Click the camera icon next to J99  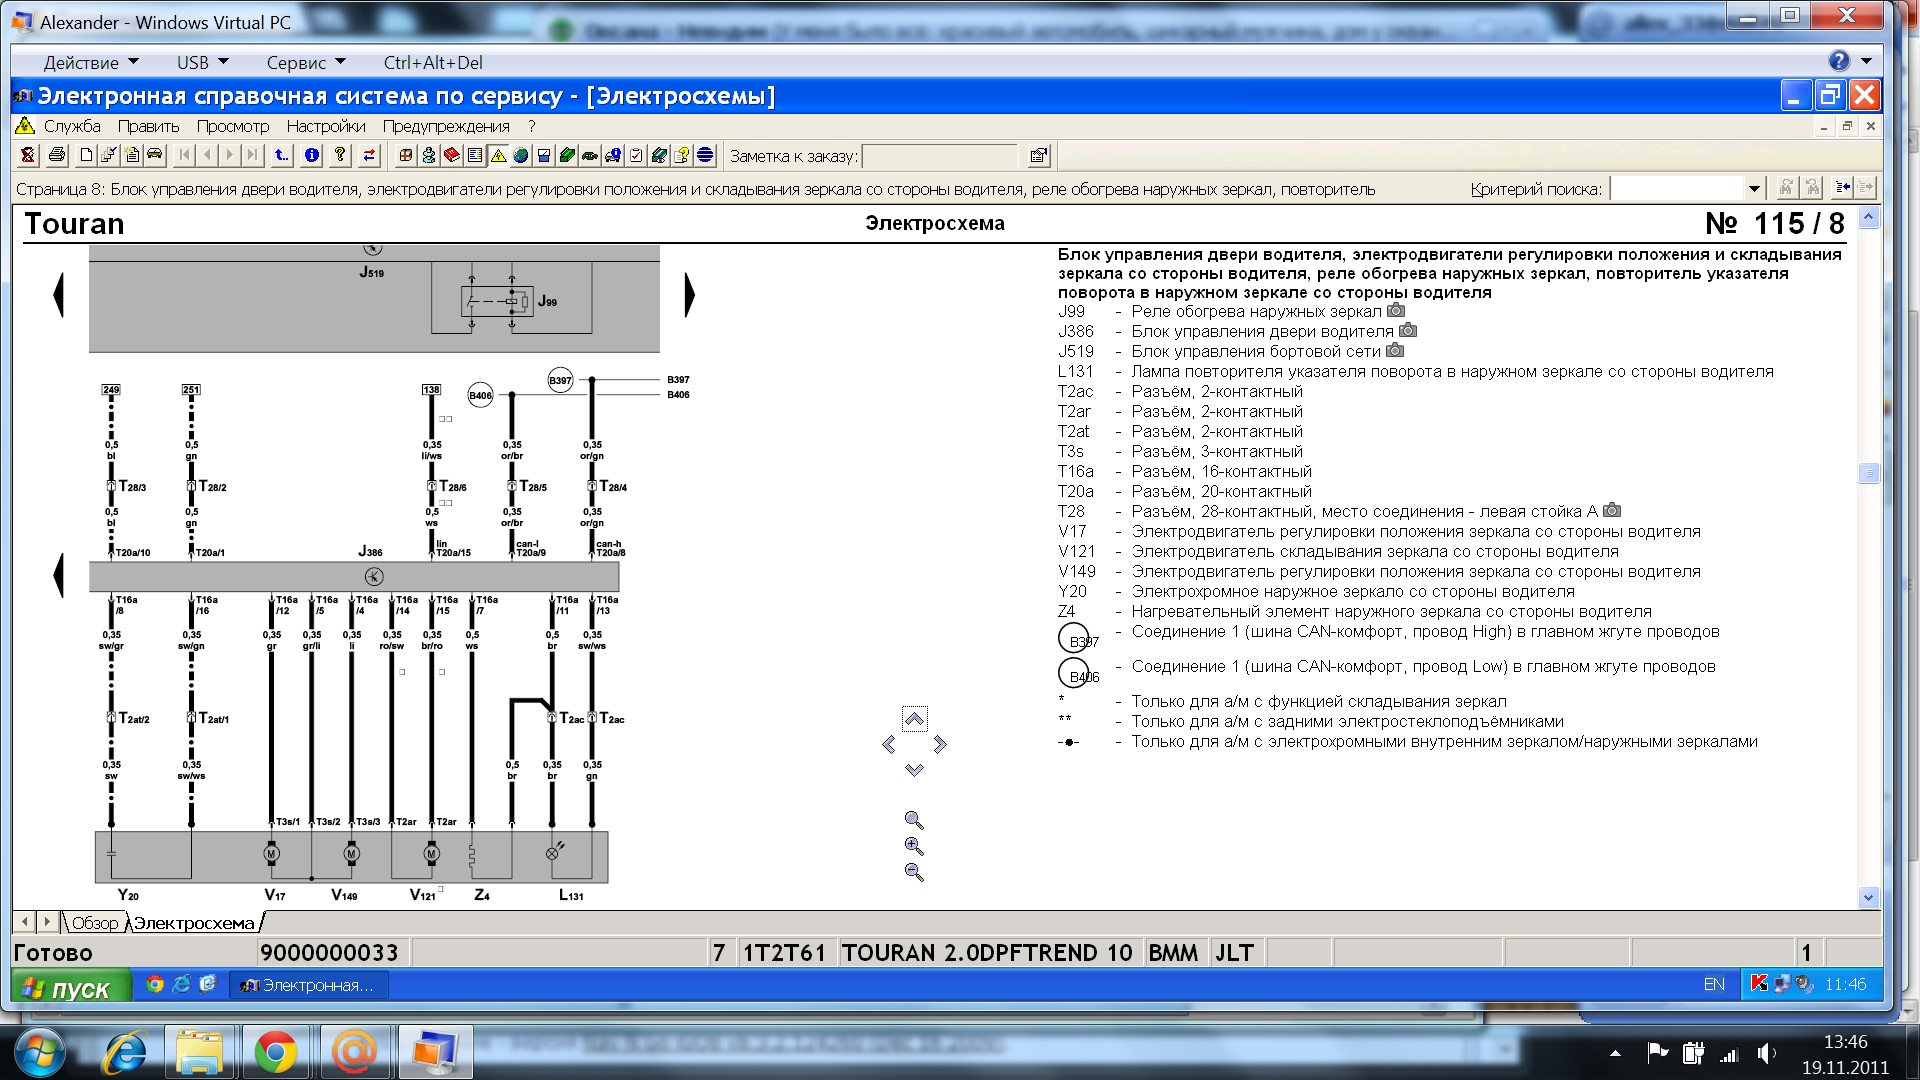1396,311
